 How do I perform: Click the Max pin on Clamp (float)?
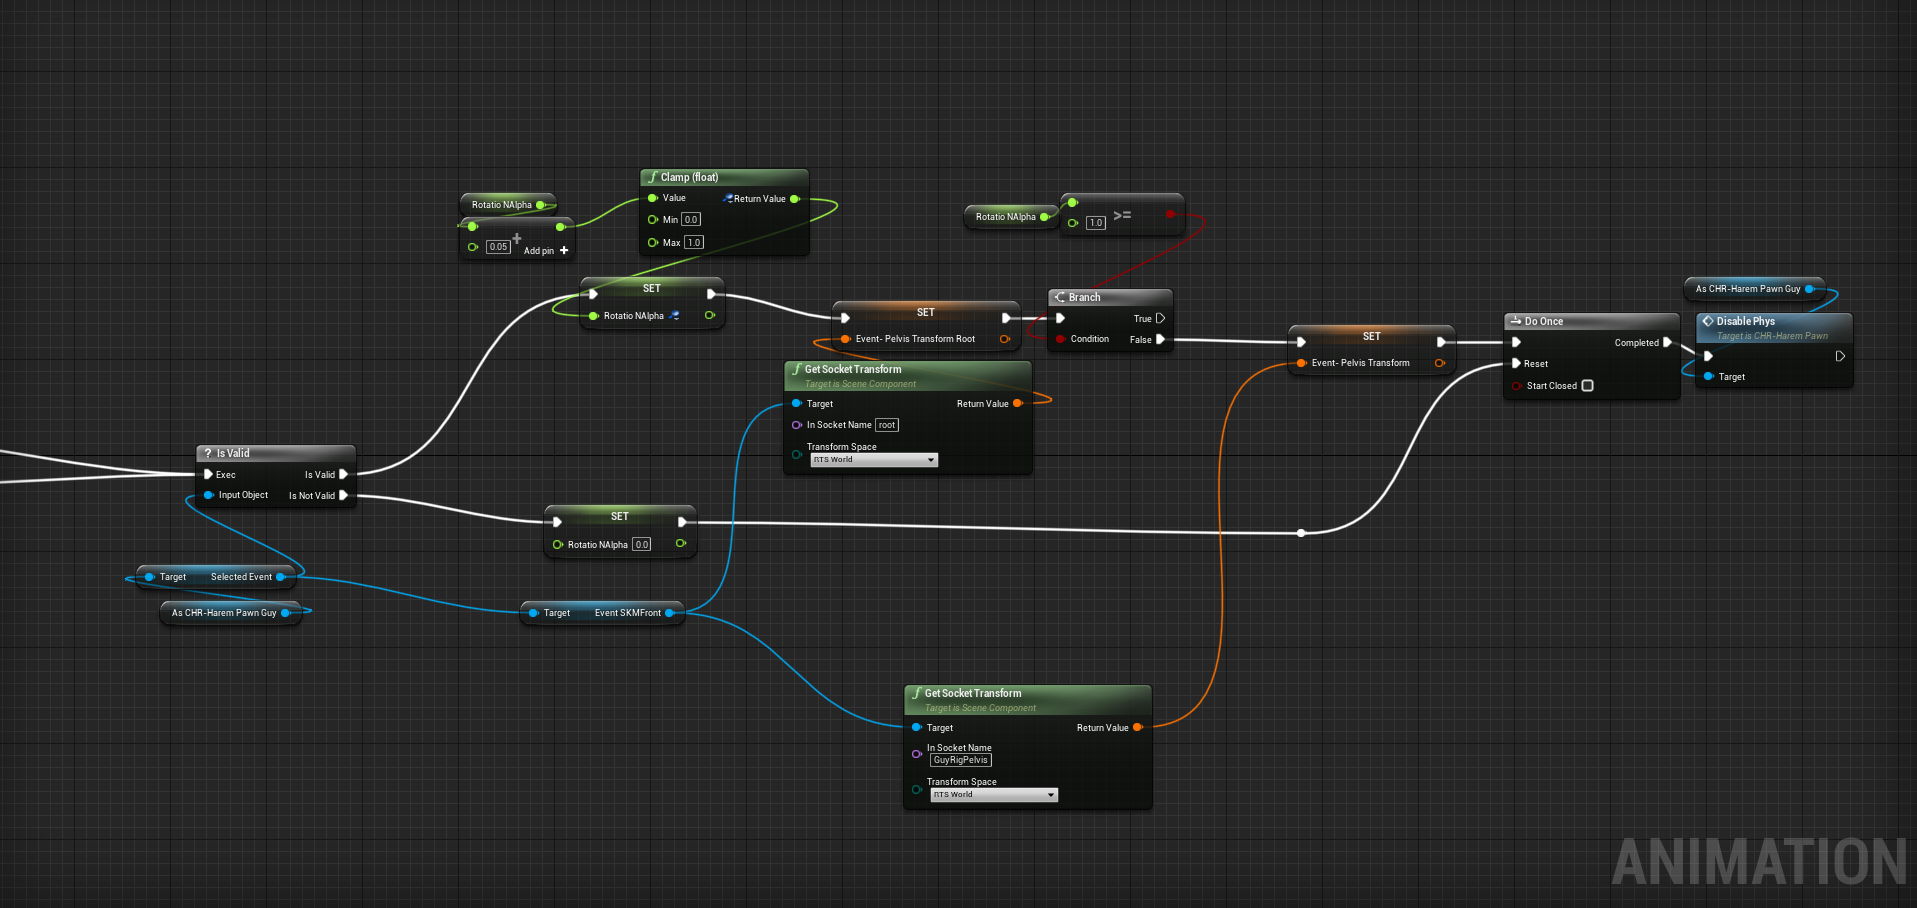tap(652, 242)
